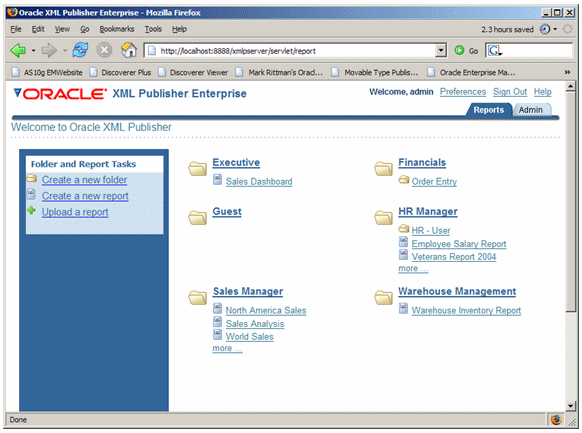Click the Veterans Report 2004 icon

(403, 255)
